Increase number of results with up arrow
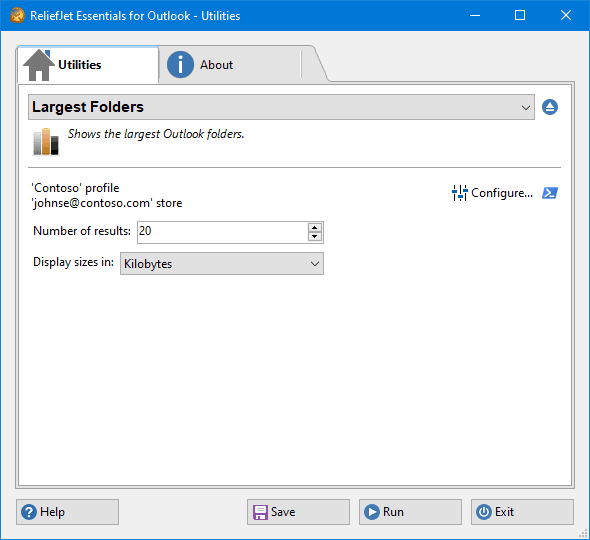This screenshot has height=540, width=590. [x=315, y=228]
